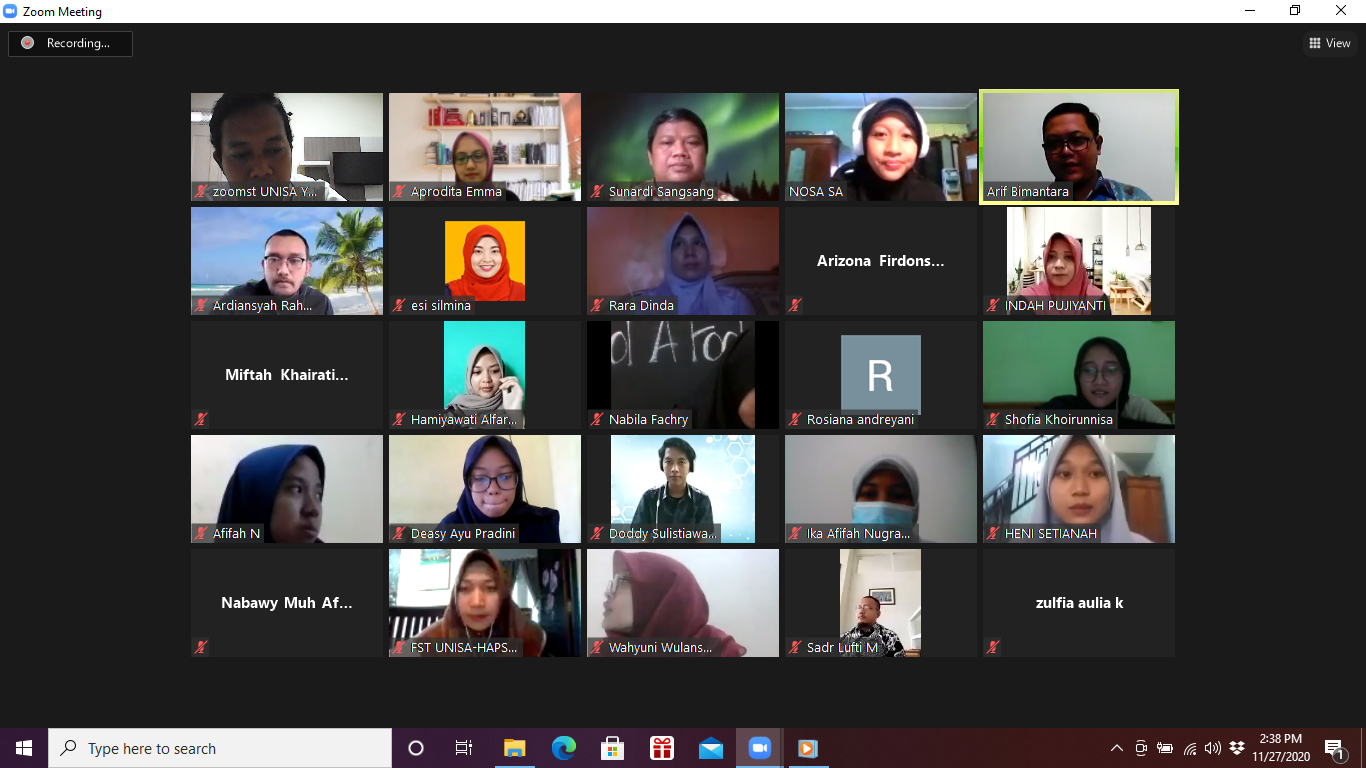The width and height of the screenshot is (1366, 768).
Task: Select NOSA SA's video tile
Action: (880, 146)
